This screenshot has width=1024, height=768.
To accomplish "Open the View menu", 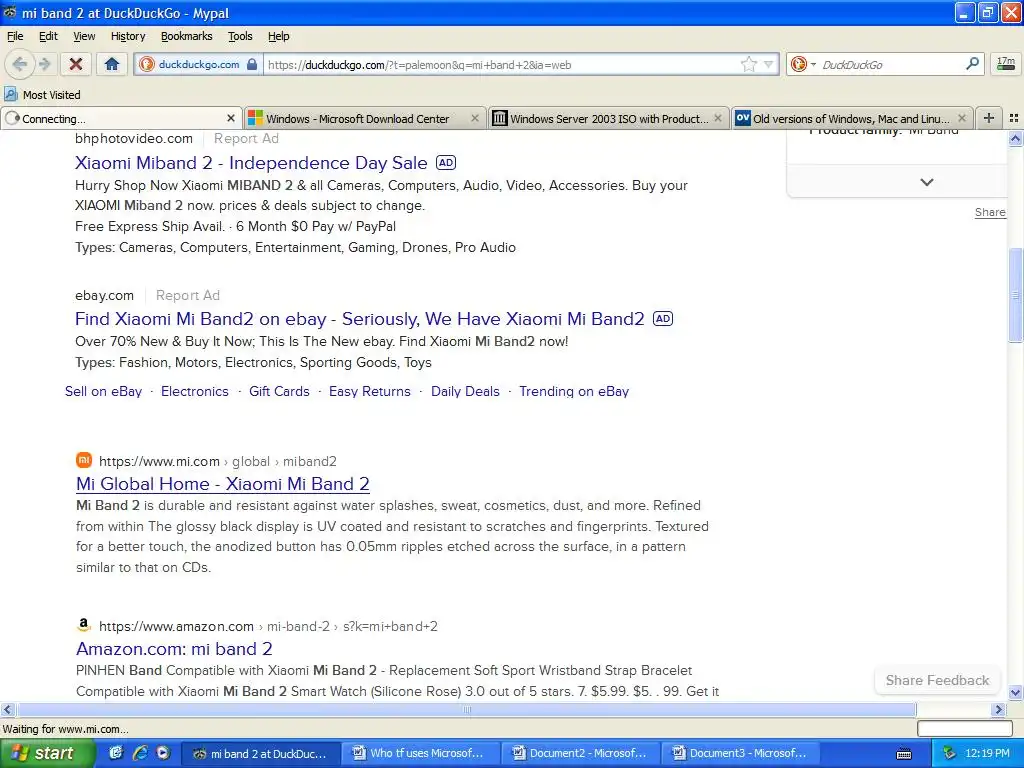I will 84,36.
